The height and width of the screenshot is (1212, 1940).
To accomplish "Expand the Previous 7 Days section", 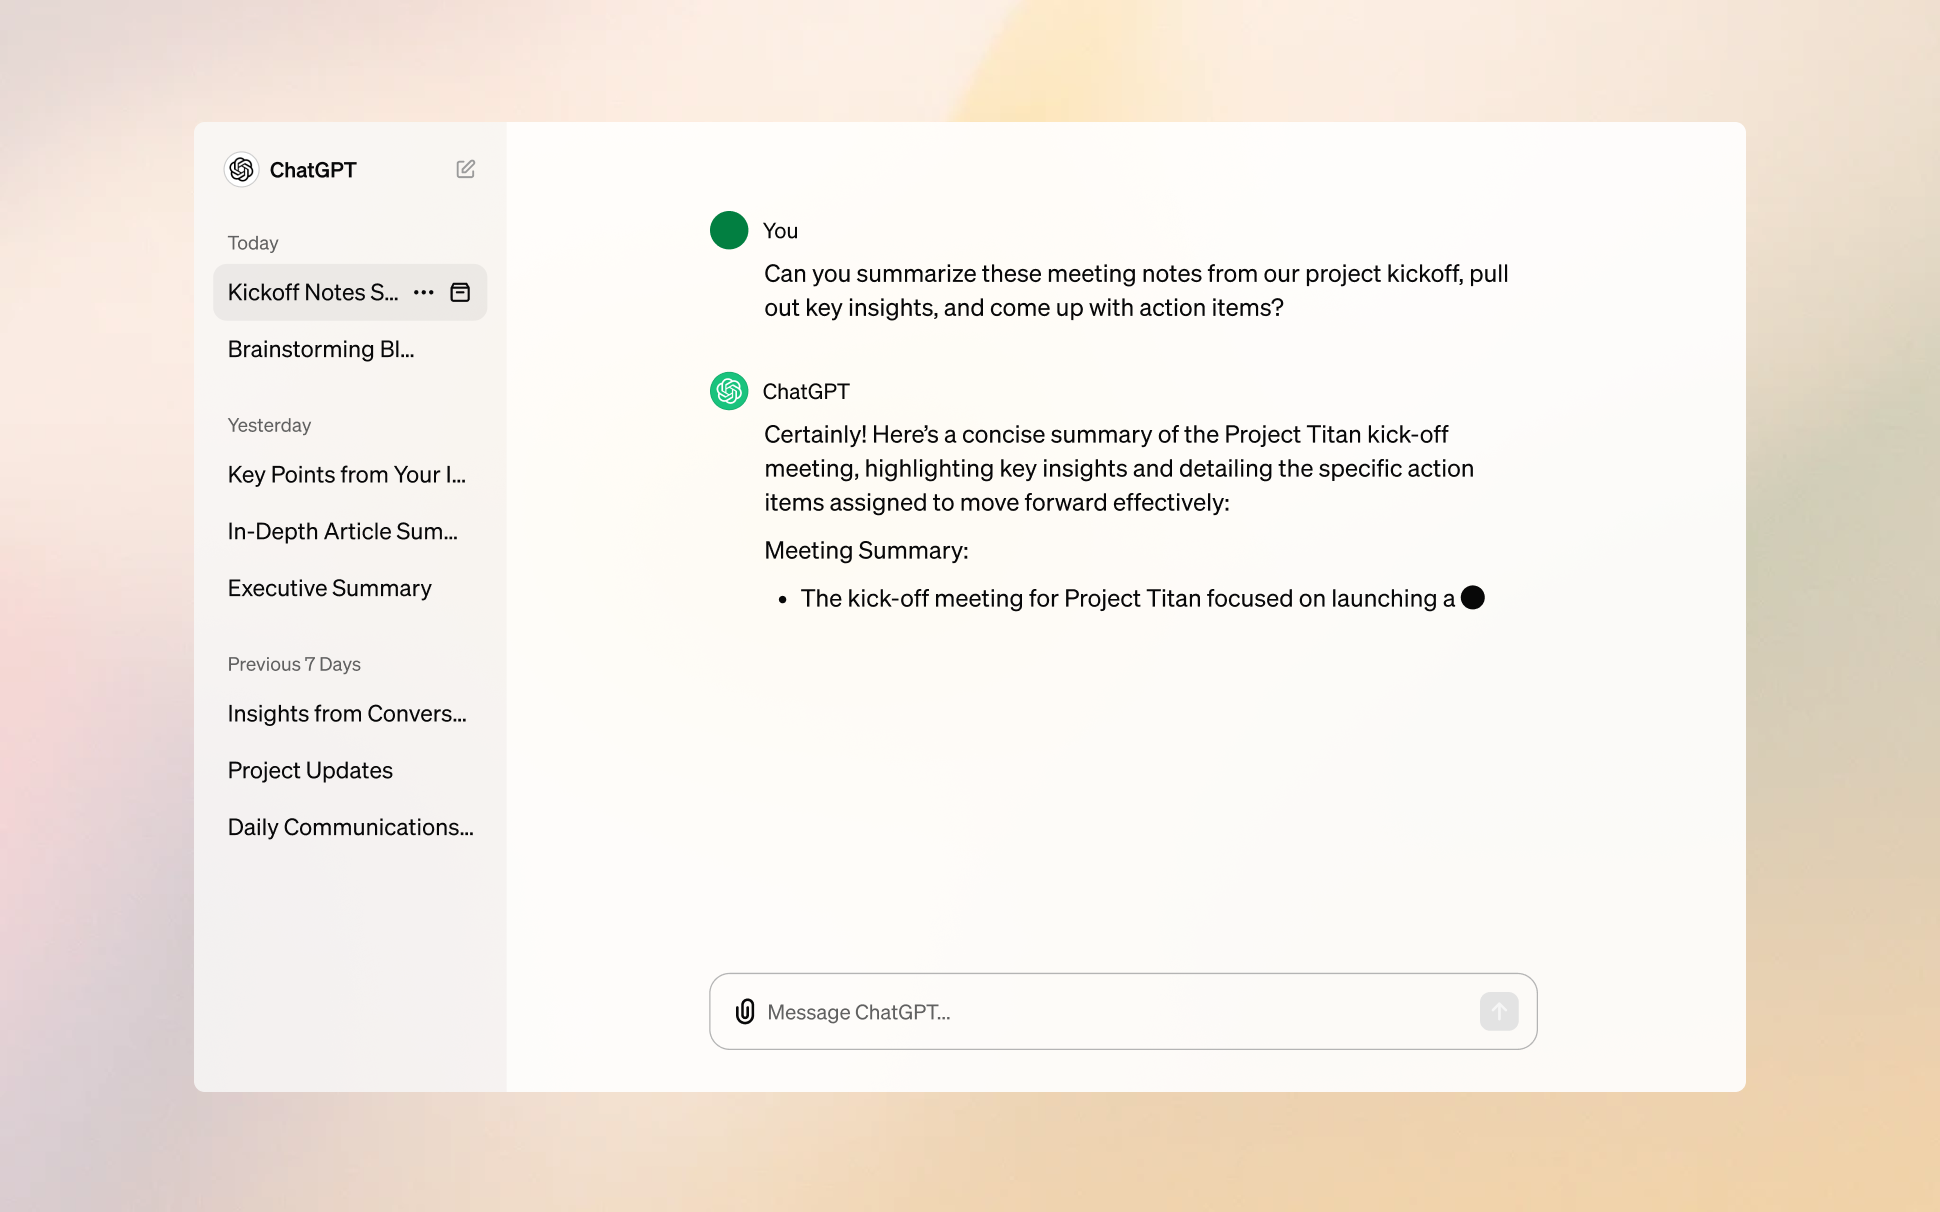I will (x=293, y=663).
